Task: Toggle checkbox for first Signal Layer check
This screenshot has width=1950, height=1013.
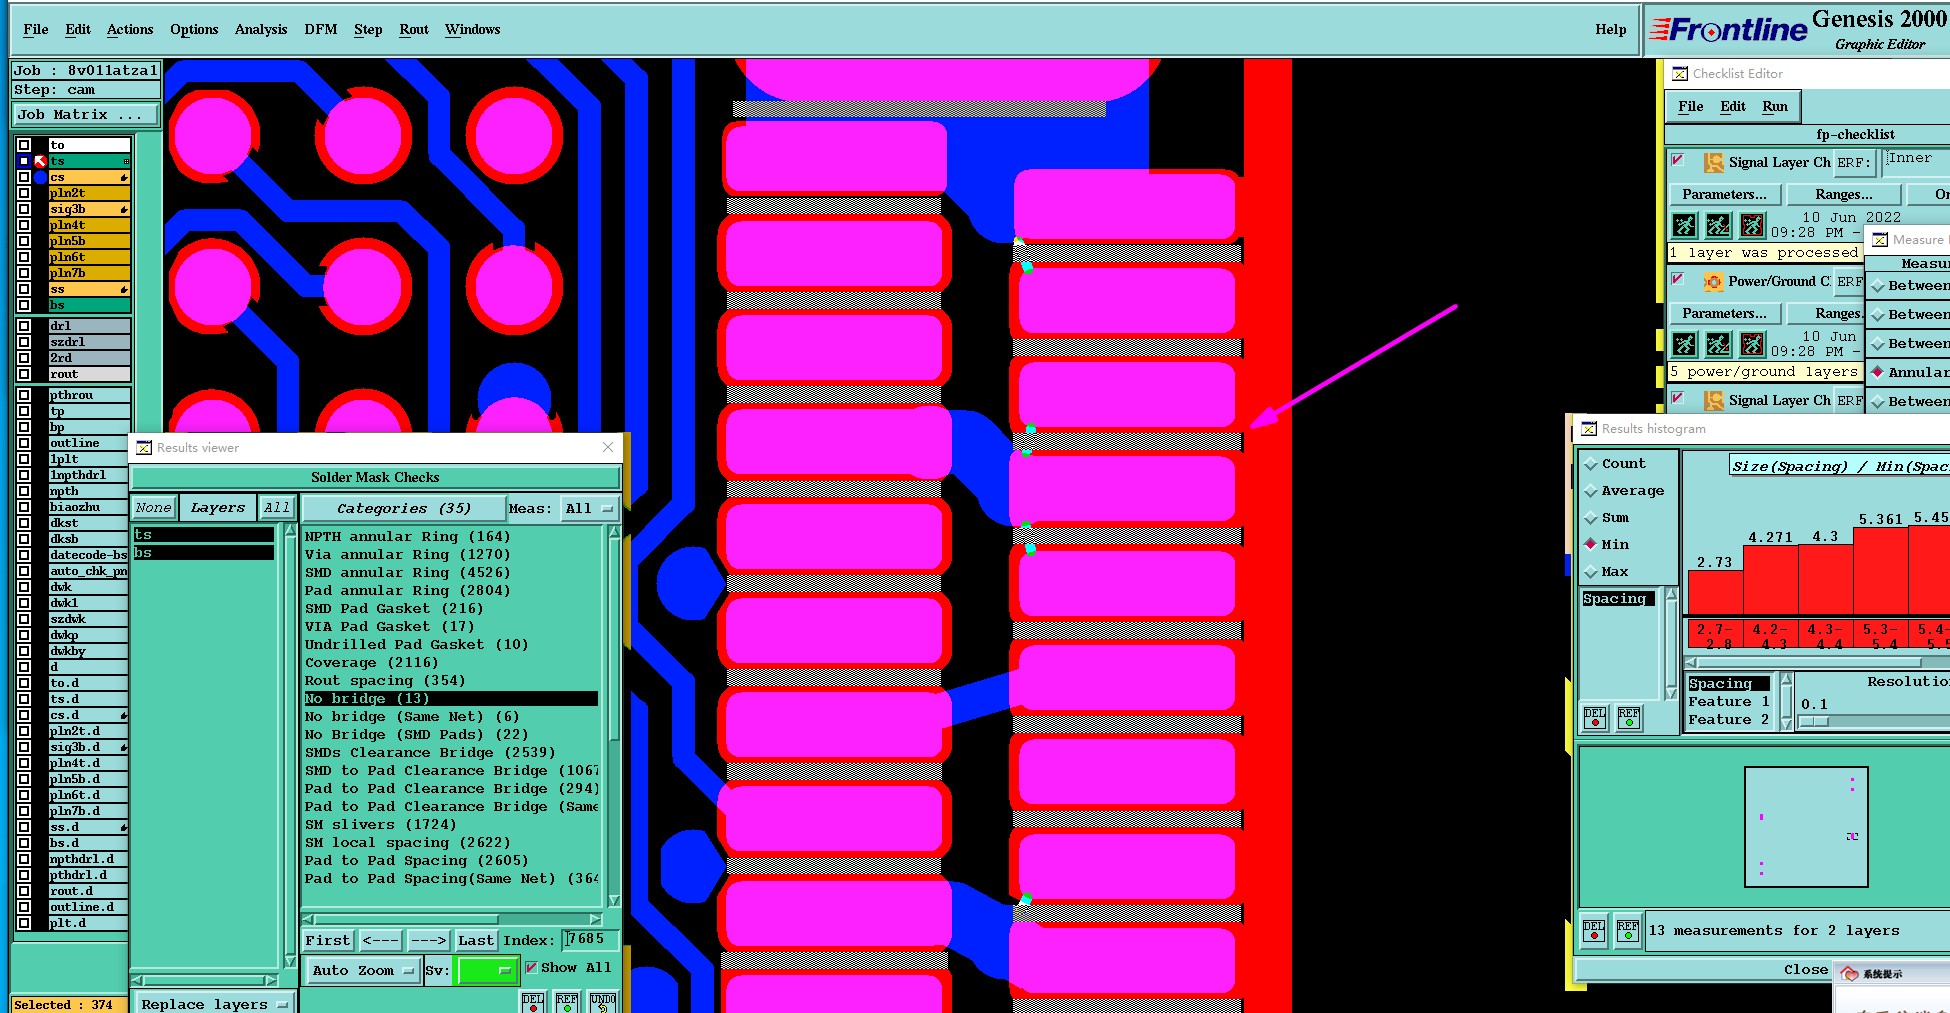Action: point(1678,160)
